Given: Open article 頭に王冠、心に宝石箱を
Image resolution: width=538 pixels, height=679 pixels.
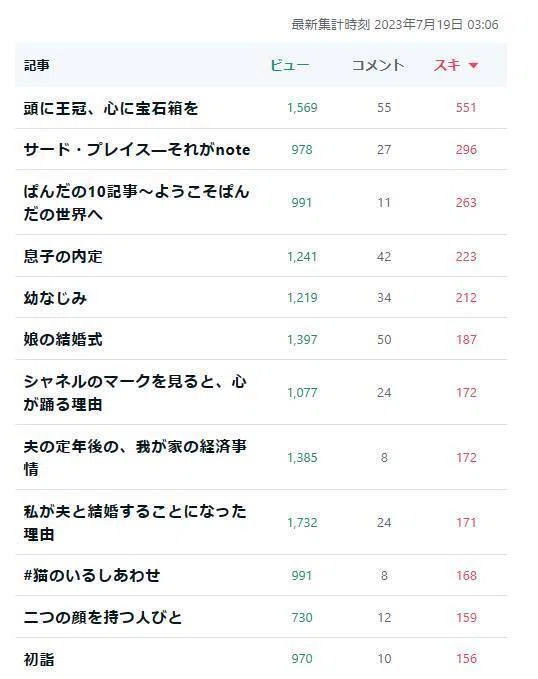Looking at the screenshot, I should (111, 108).
